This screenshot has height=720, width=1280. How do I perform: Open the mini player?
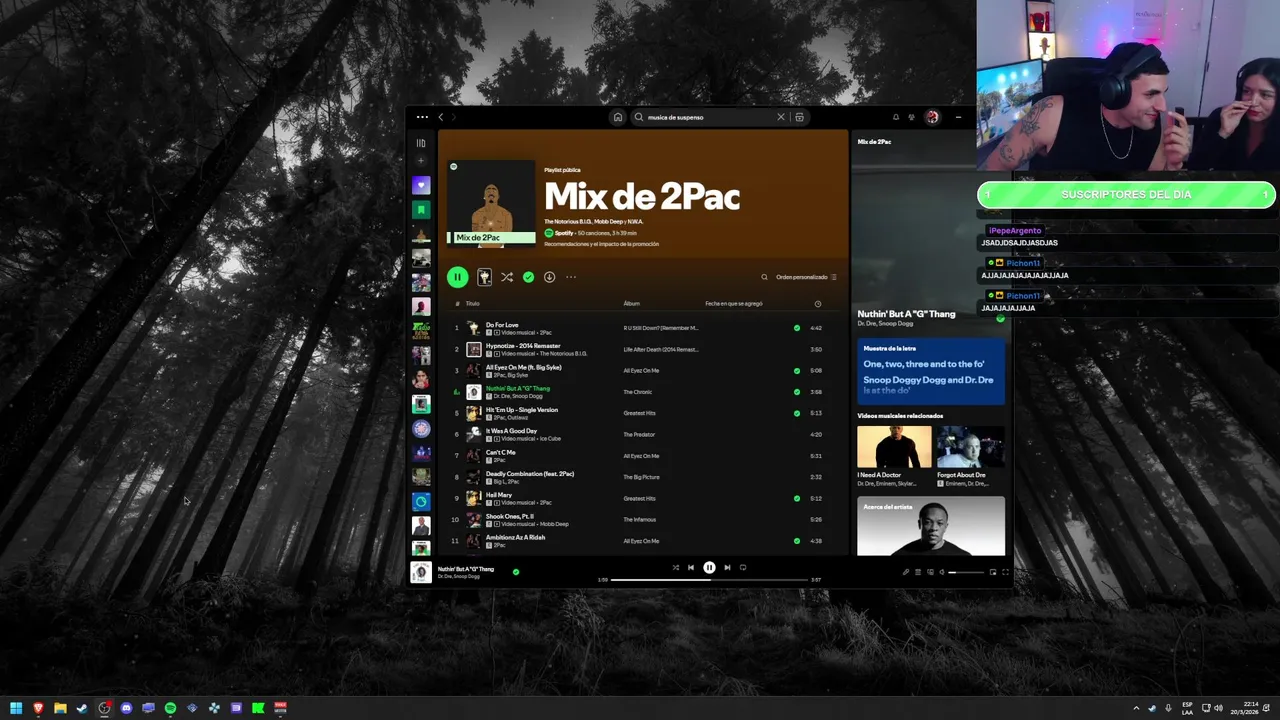pos(993,572)
